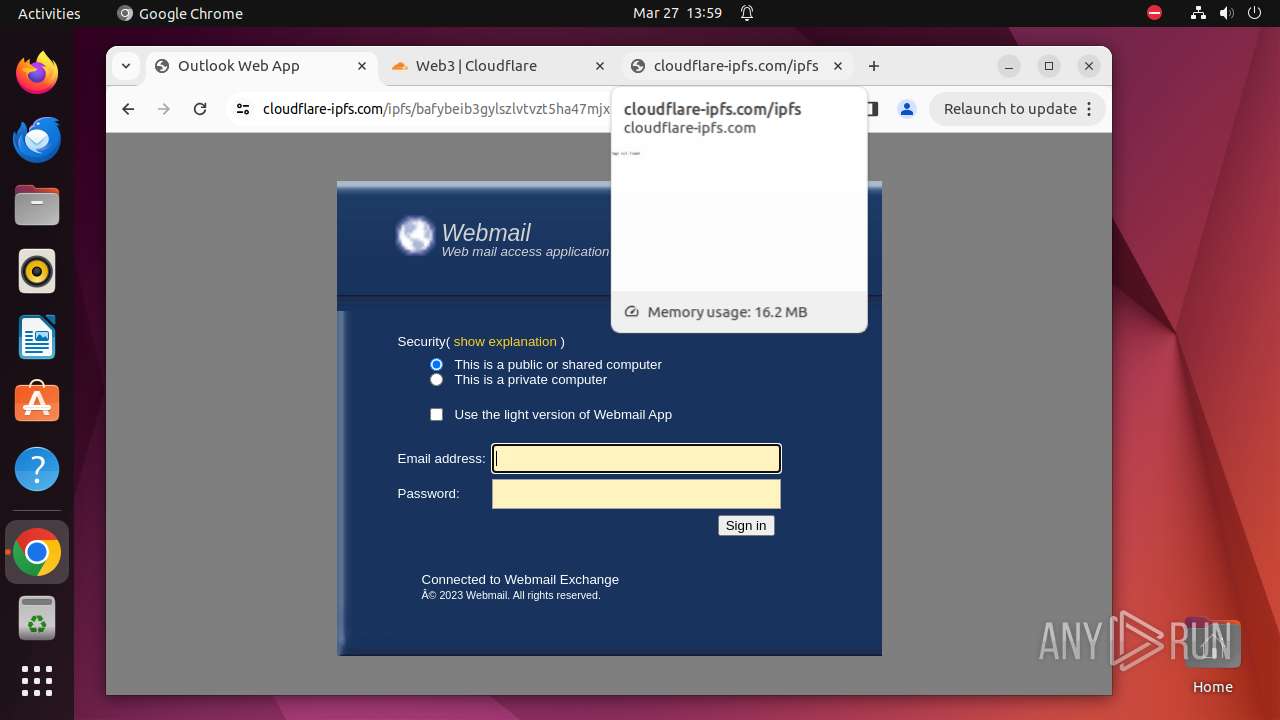The width and height of the screenshot is (1280, 720).
Task: Click the address bar URL
Action: click(436, 109)
